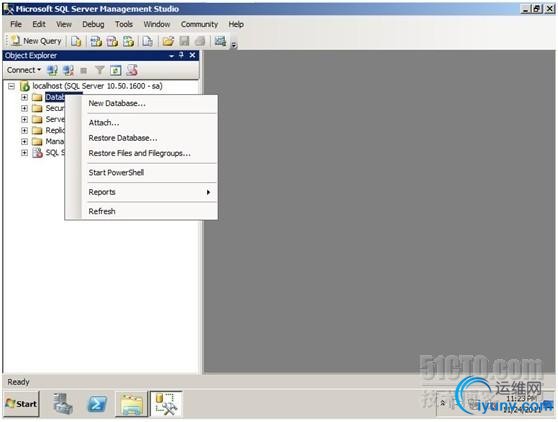
Task: Expand the Server Objects folder node
Action: click(24, 119)
